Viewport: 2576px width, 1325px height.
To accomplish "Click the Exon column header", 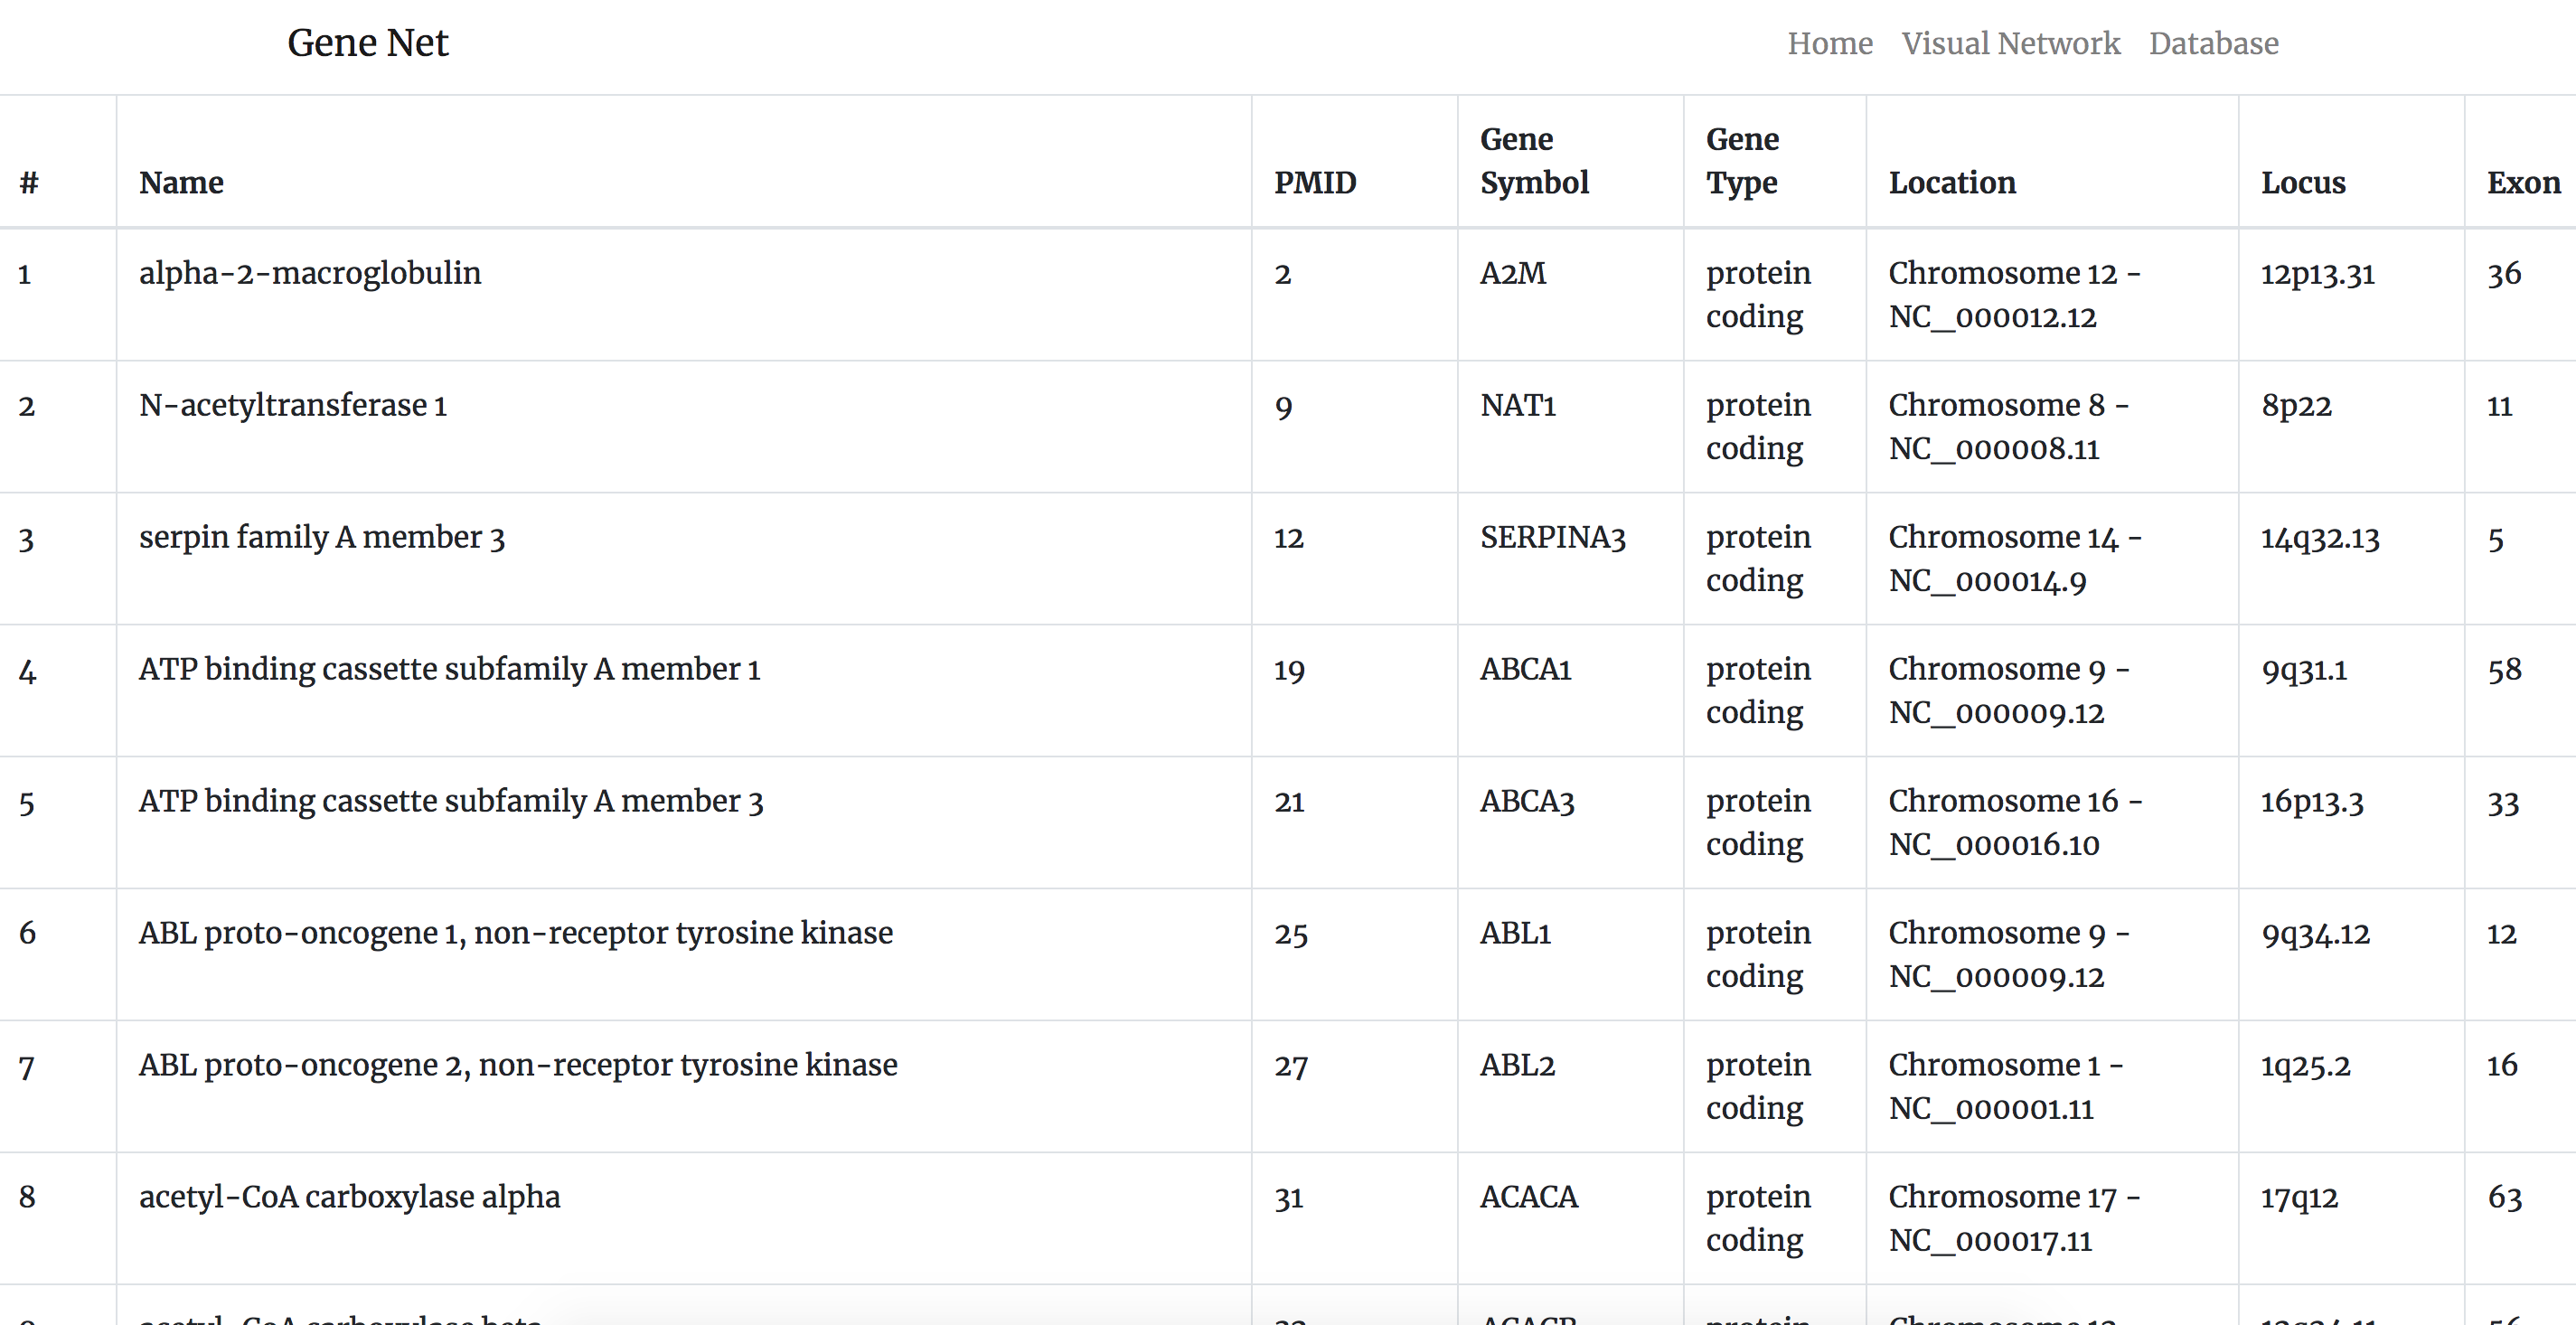I will pos(2522,183).
